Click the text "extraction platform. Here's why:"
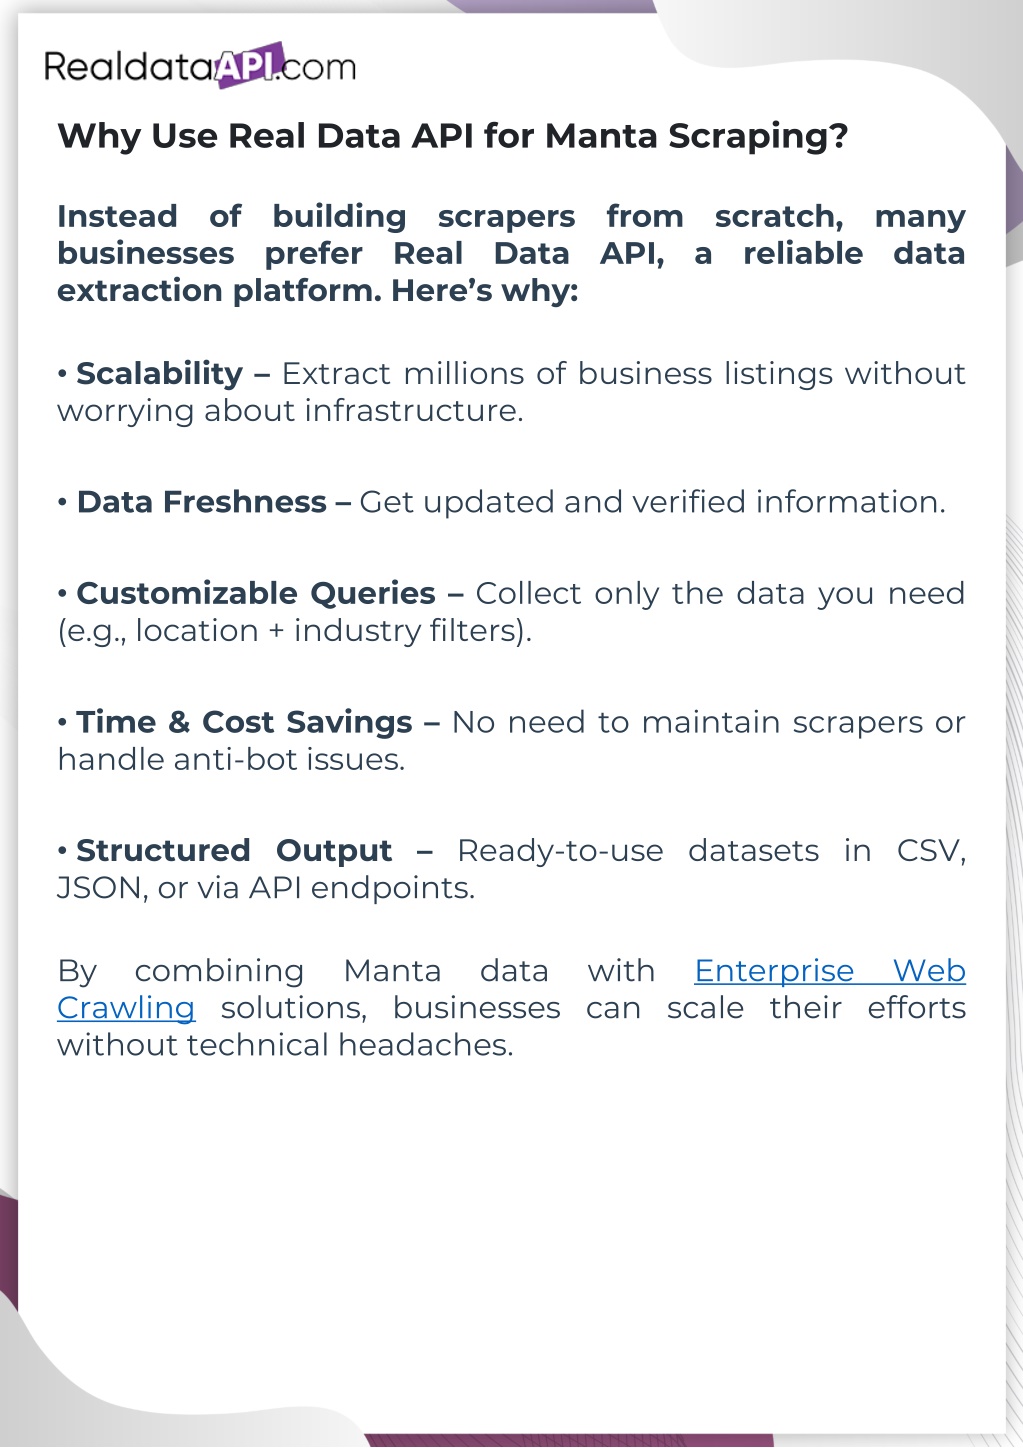 pos(317,291)
